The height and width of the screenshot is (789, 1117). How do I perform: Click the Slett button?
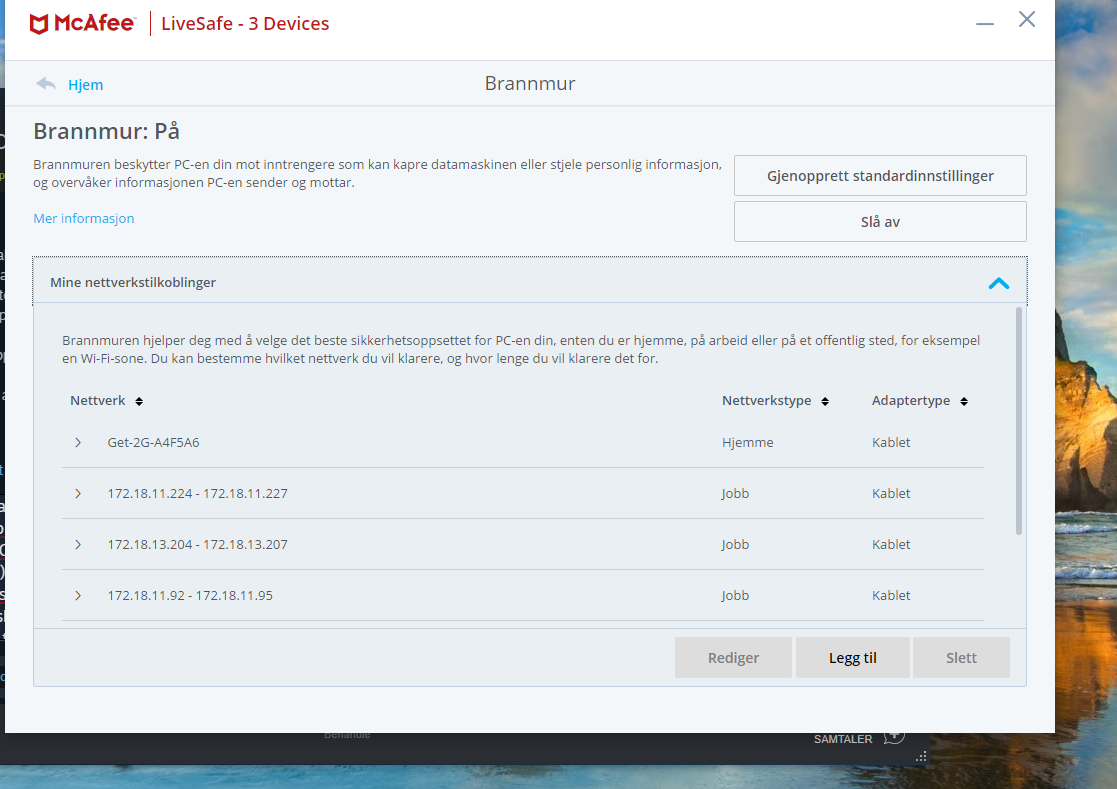tap(961, 658)
